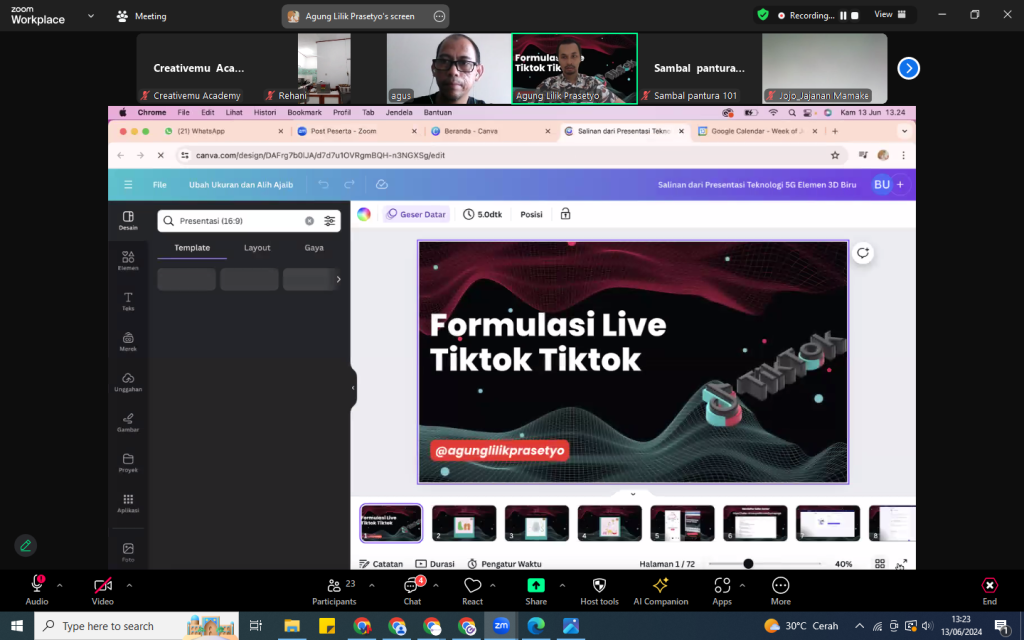The image size is (1024, 640).
Task: Open the Elemen panel in Canva sidebar
Action: [x=128, y=261]
